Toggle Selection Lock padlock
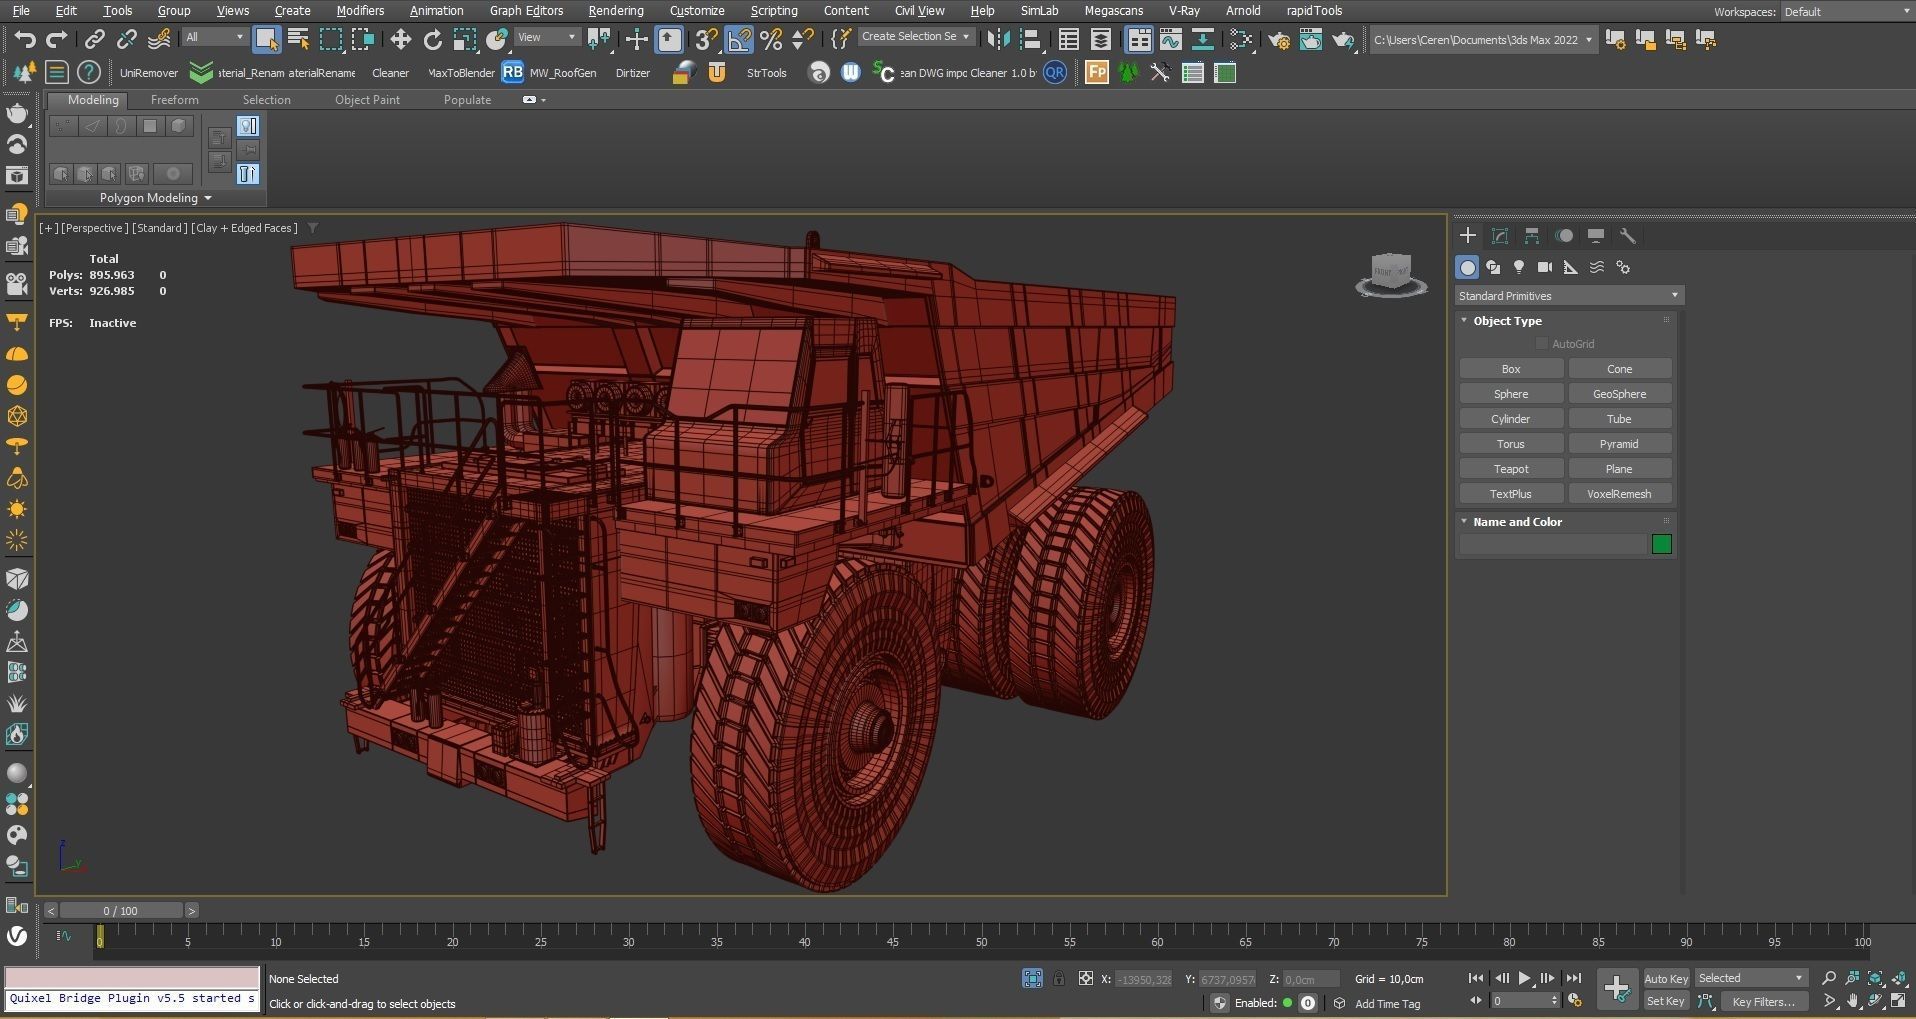Screen dimensions: 1916x1019 1059,979
